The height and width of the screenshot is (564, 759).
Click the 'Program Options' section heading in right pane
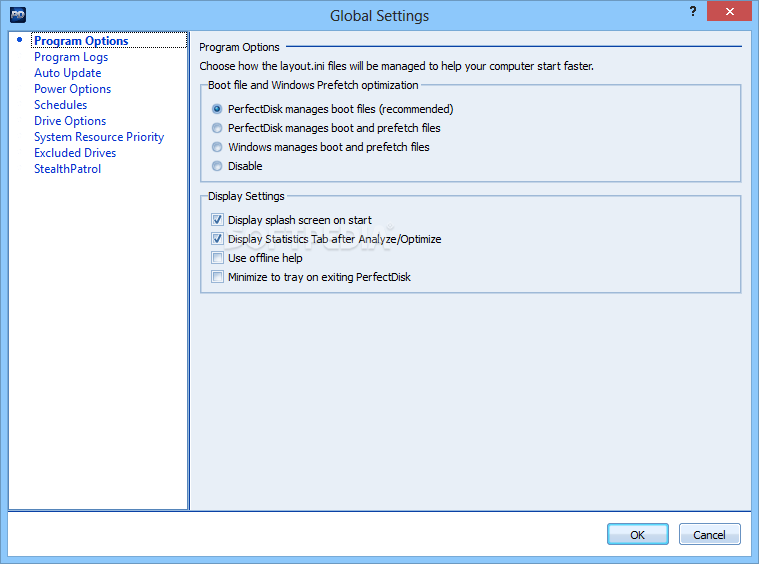pyautogui.click(x=239, y=47)
